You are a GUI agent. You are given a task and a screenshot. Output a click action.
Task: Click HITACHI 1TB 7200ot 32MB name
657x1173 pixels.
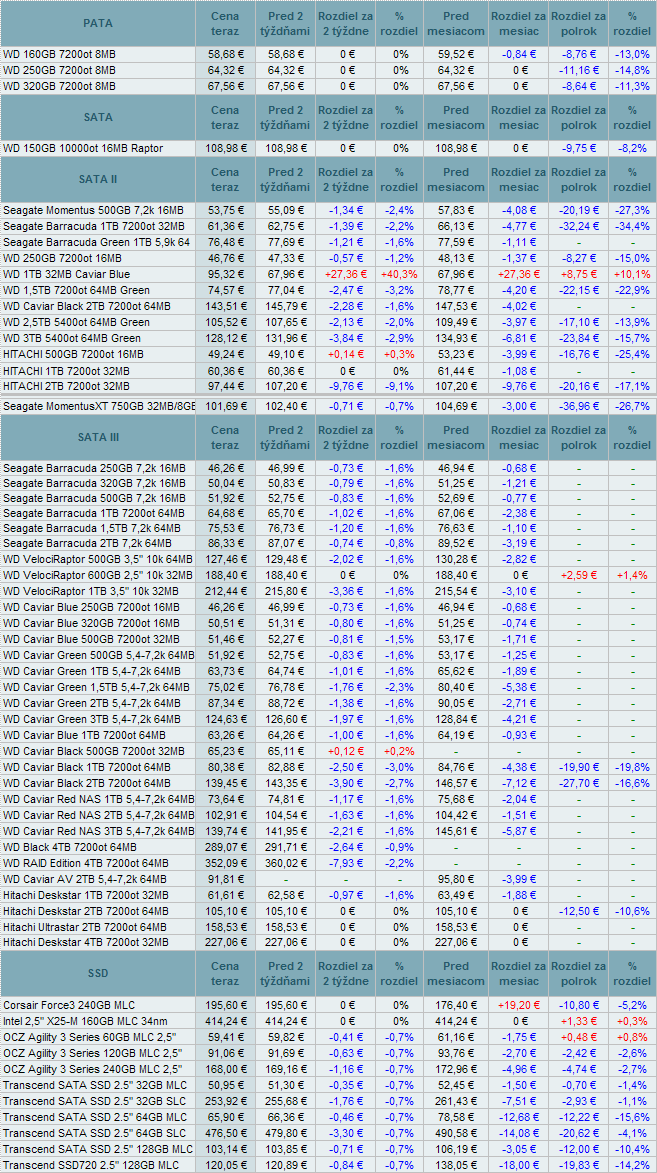point(67,370)
